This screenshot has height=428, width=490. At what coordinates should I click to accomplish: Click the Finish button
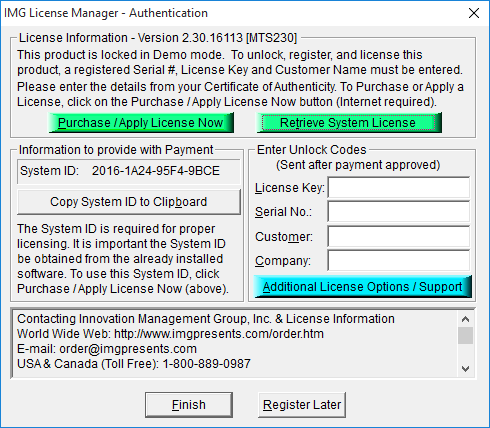click(x=189, y=405)
